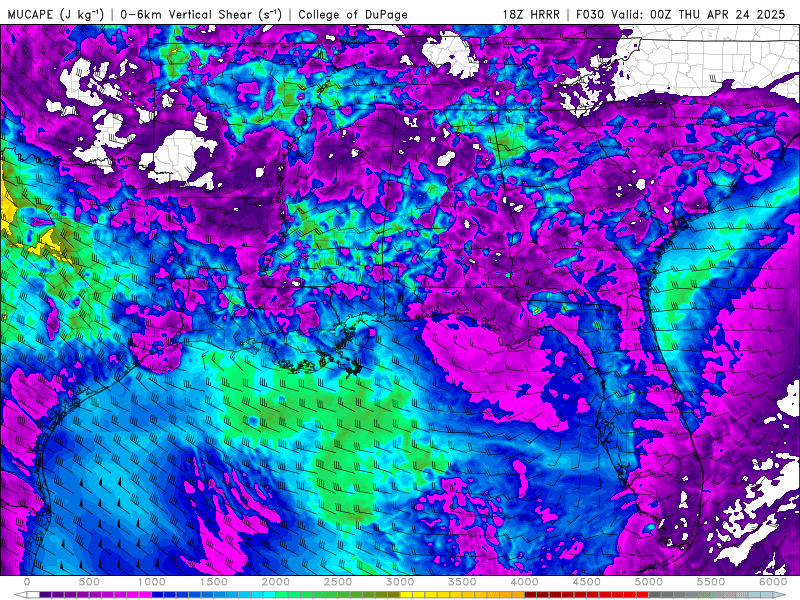Click the '0' value on the color scale
800x600 pixels.
pyautogui.click(x=27, y=582)
